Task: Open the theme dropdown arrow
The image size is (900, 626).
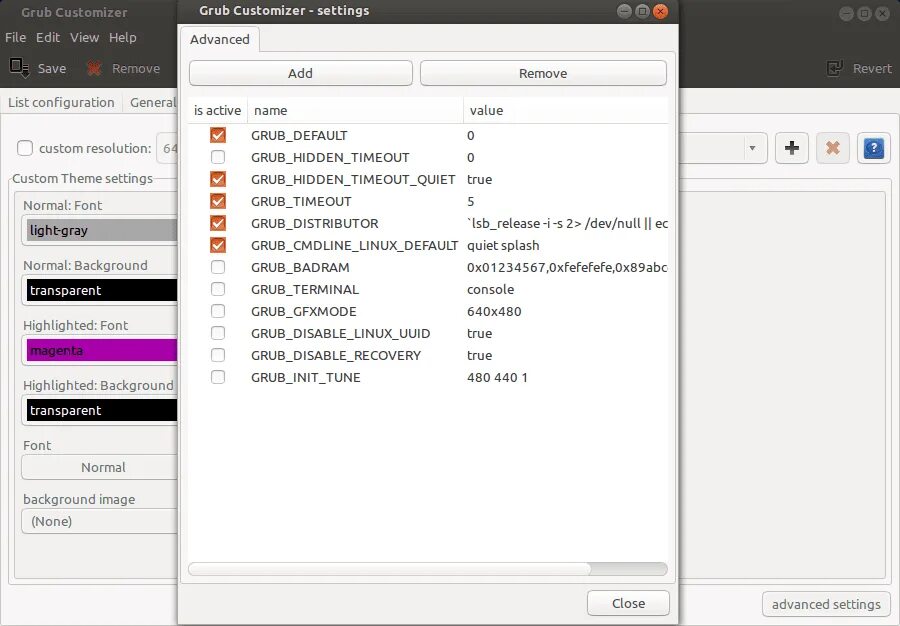Action: tap(752, 148)
